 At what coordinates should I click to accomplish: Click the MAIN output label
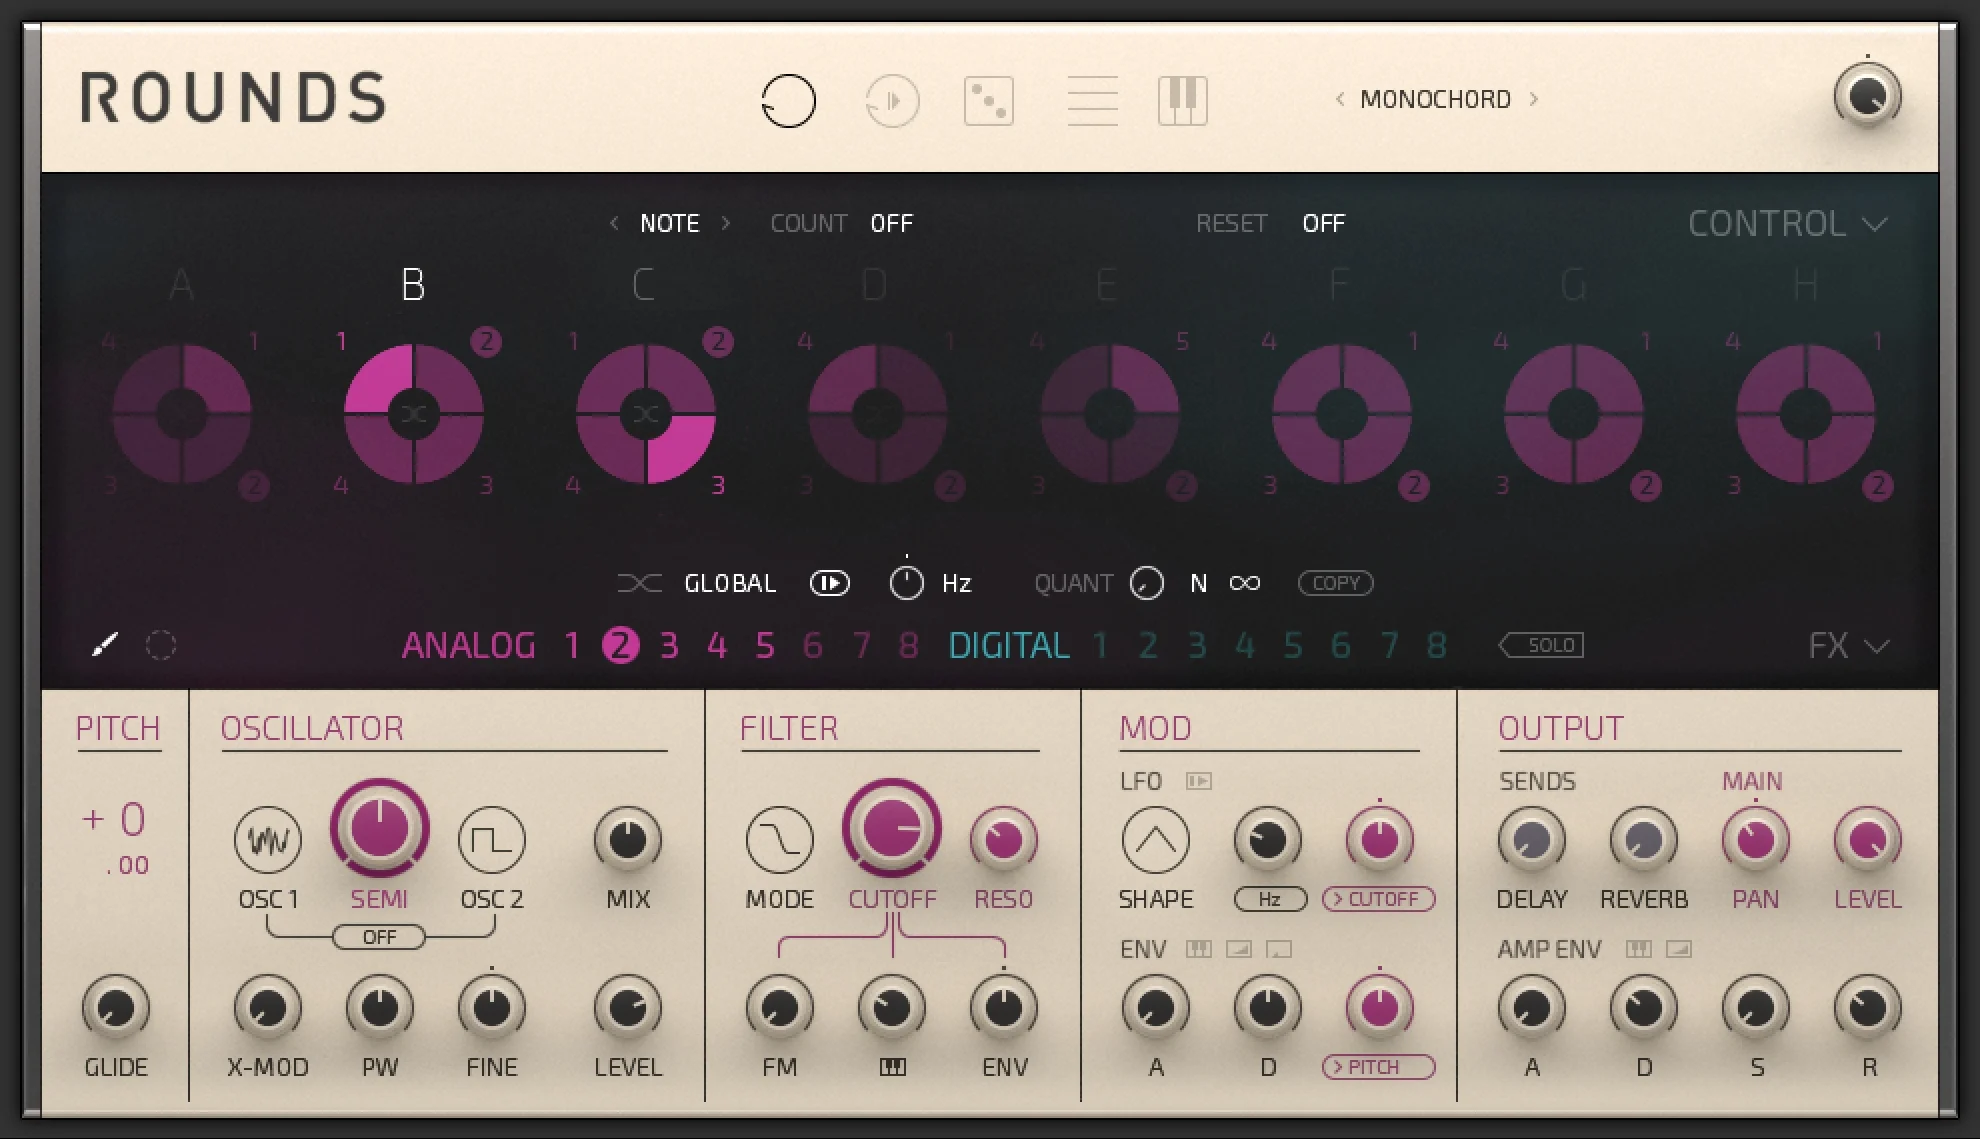tap(1751, 781)
